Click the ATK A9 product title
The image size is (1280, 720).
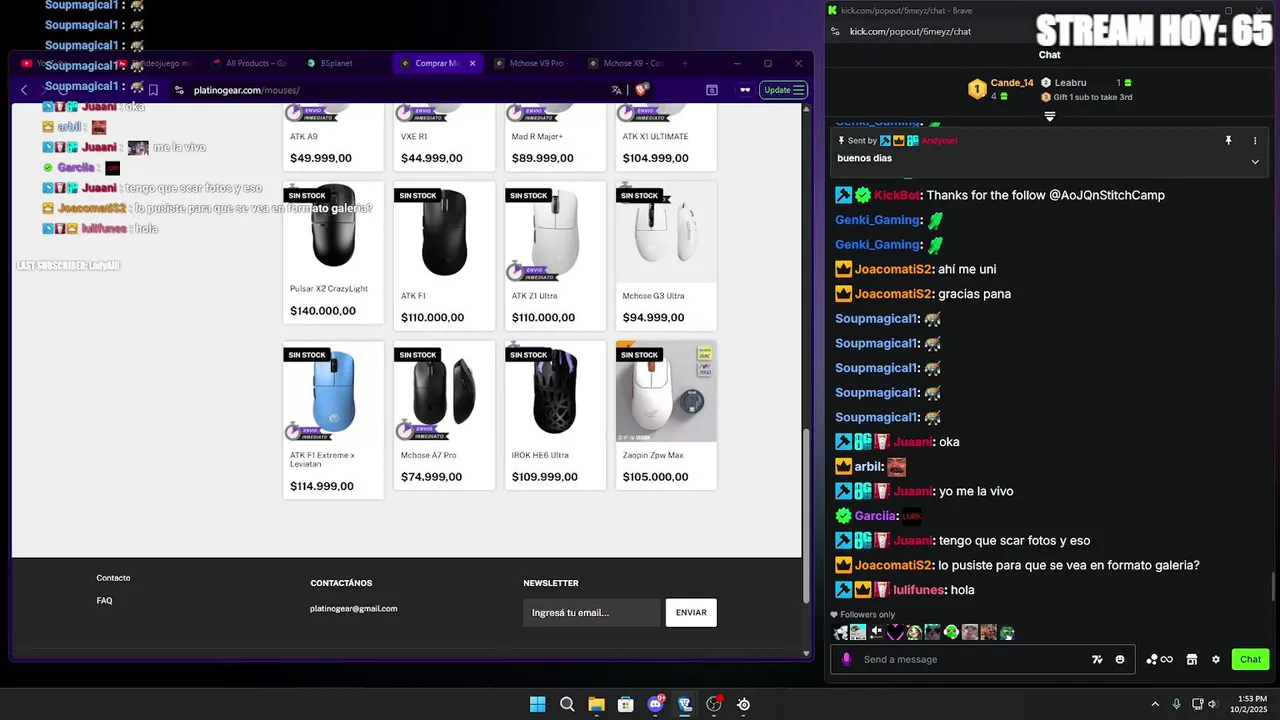(x=304, y=136)
